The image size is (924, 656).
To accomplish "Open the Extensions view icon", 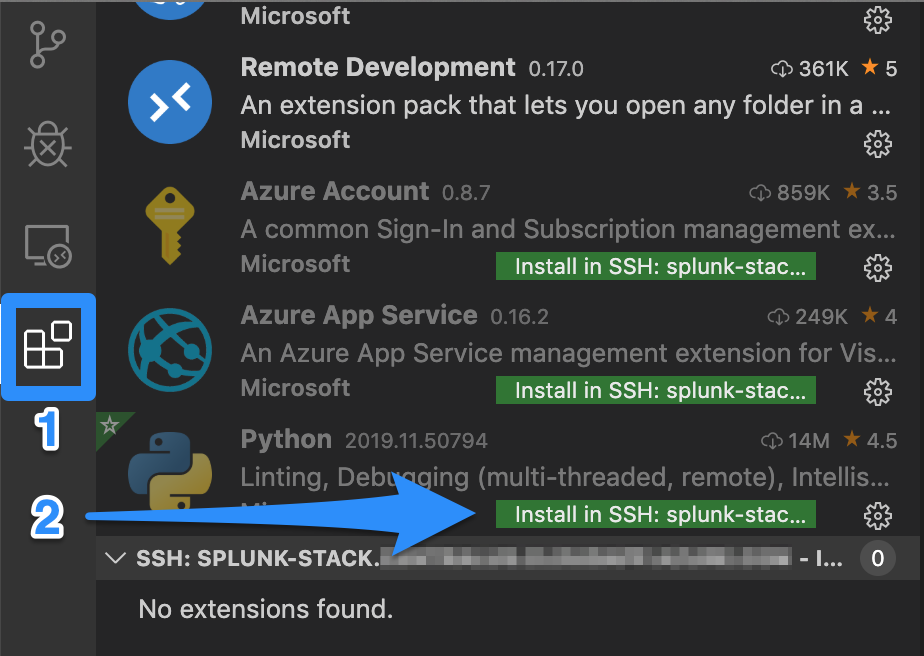I will tap(48, 346).
